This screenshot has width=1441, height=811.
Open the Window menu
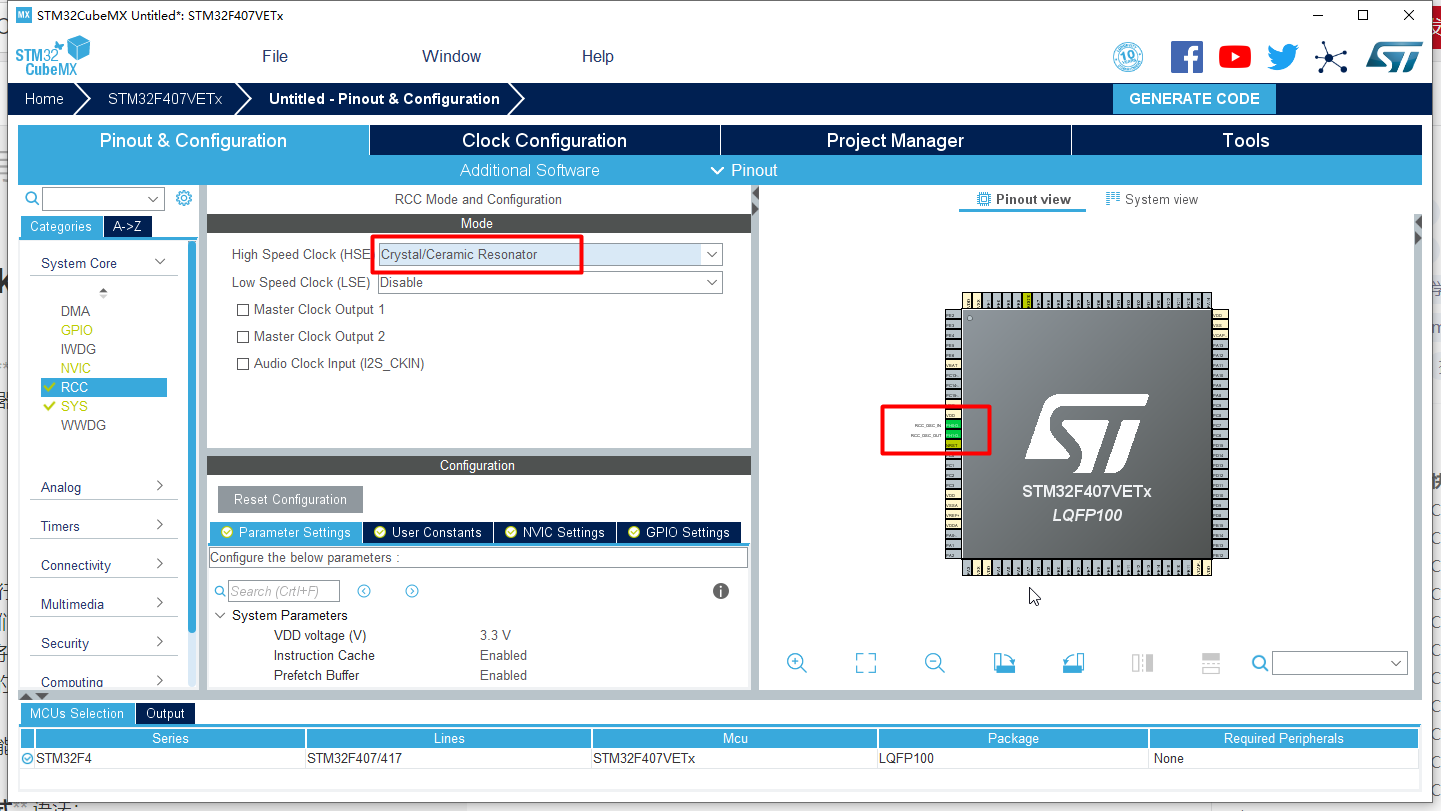pos(451,56)
